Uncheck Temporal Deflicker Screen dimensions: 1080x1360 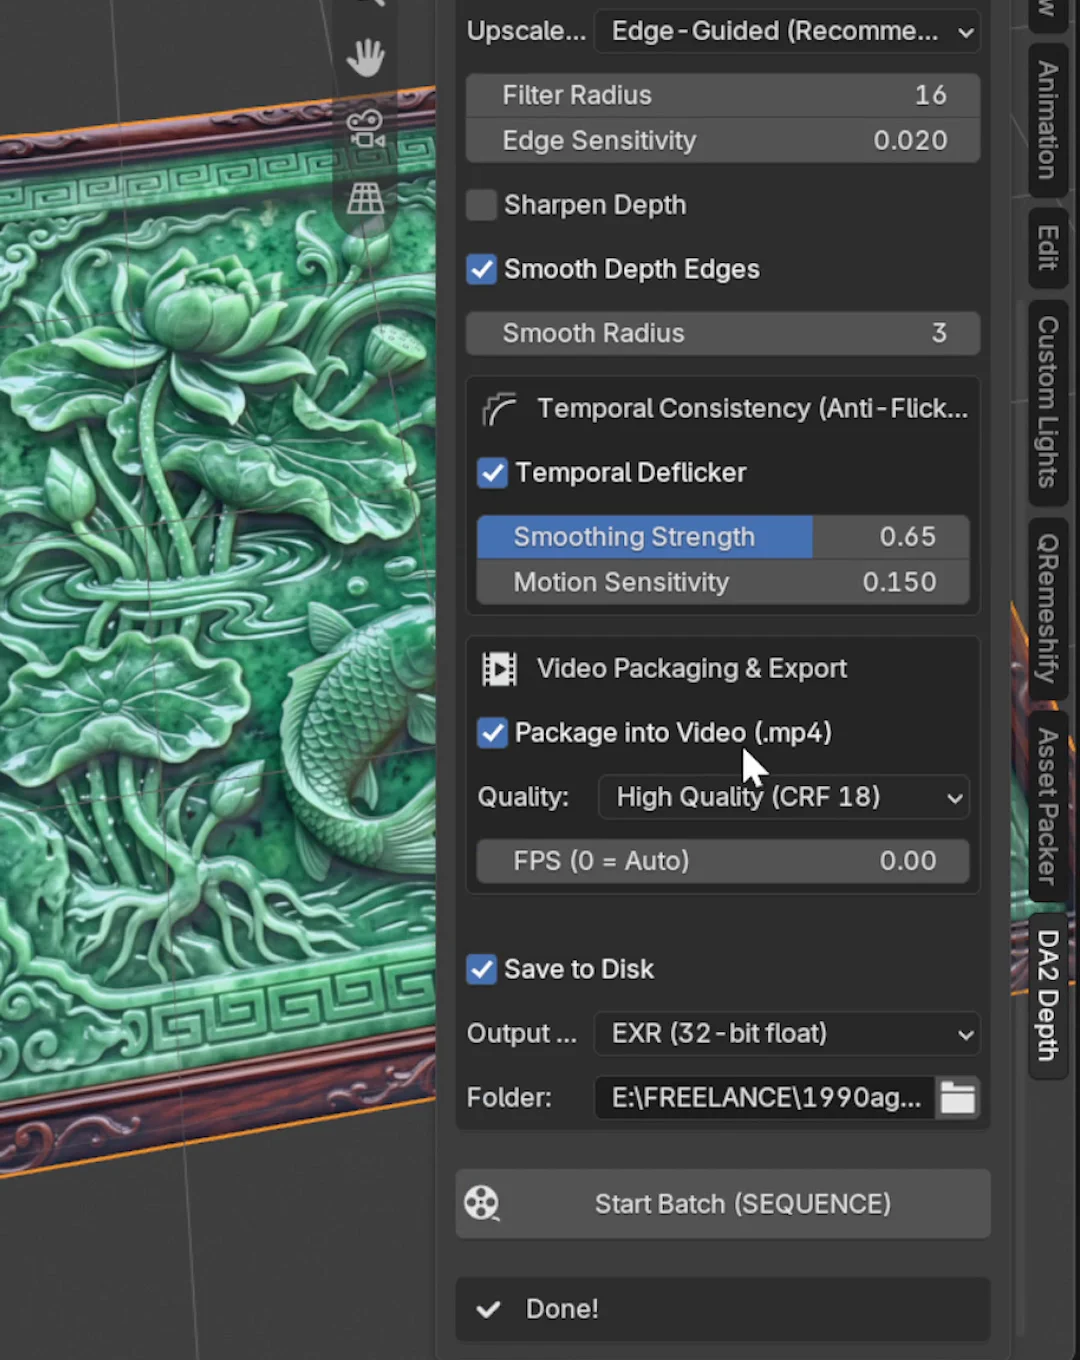pos(492,473)
